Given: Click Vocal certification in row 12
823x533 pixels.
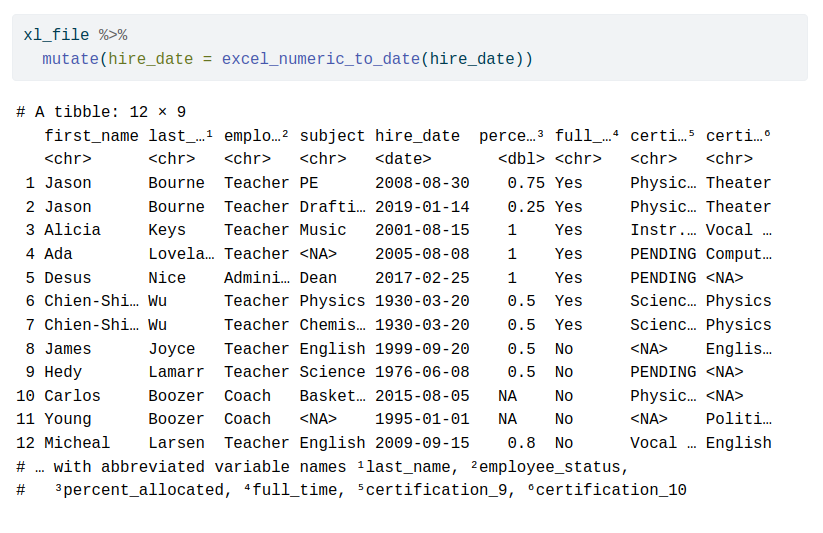Looking at the screenshot, I should pos(663,443).
